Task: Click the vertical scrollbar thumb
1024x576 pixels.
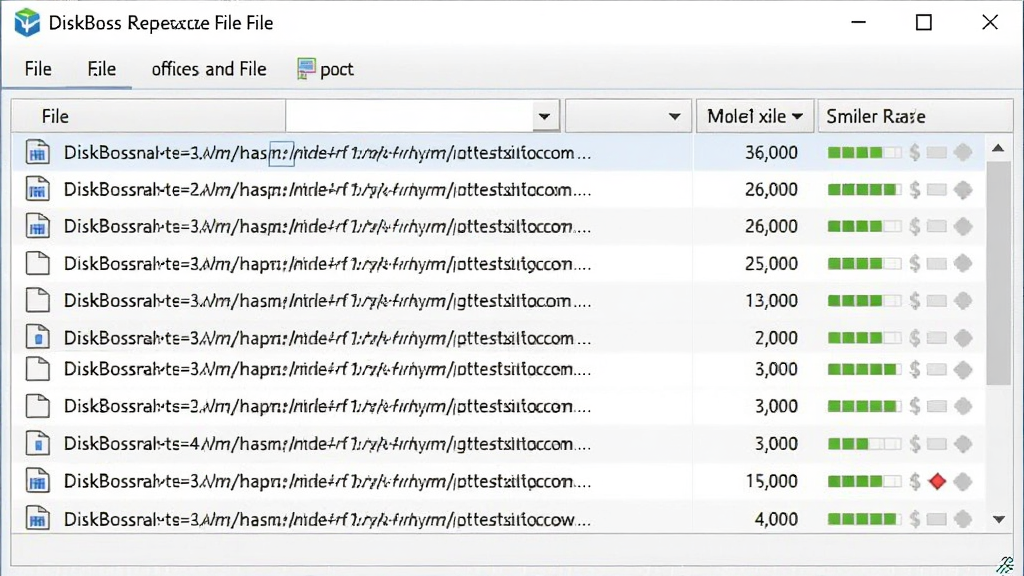Action: pos(999,273)
